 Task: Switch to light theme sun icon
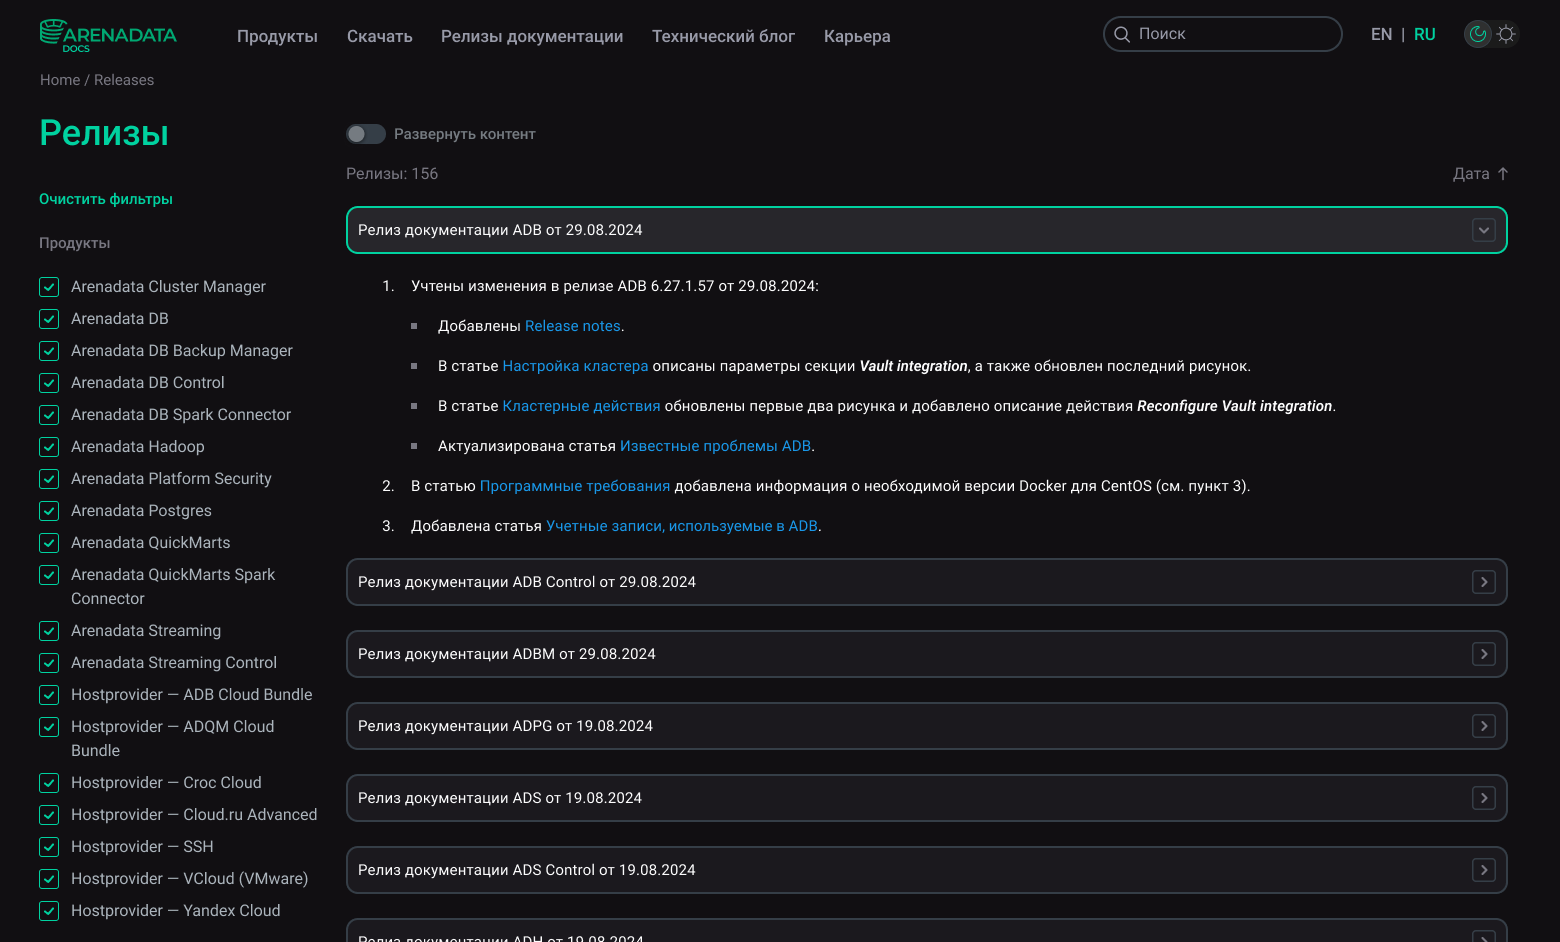[1506, 34]
